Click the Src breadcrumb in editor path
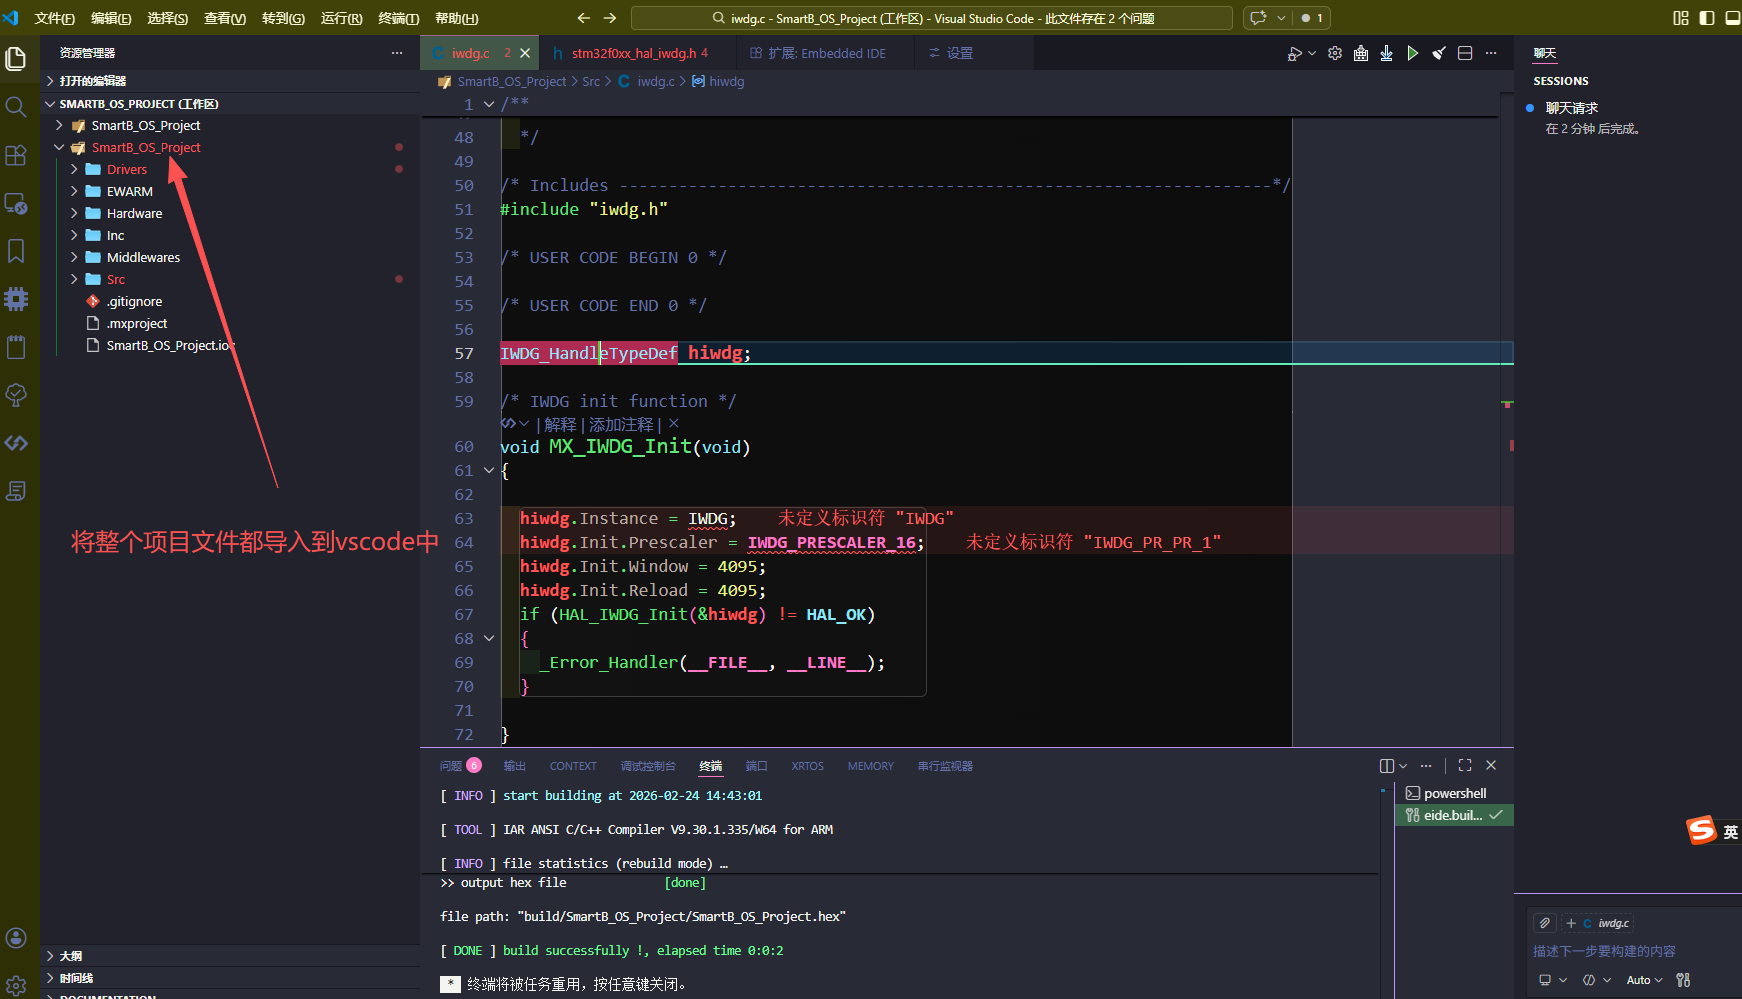 (x=591, y=82)
